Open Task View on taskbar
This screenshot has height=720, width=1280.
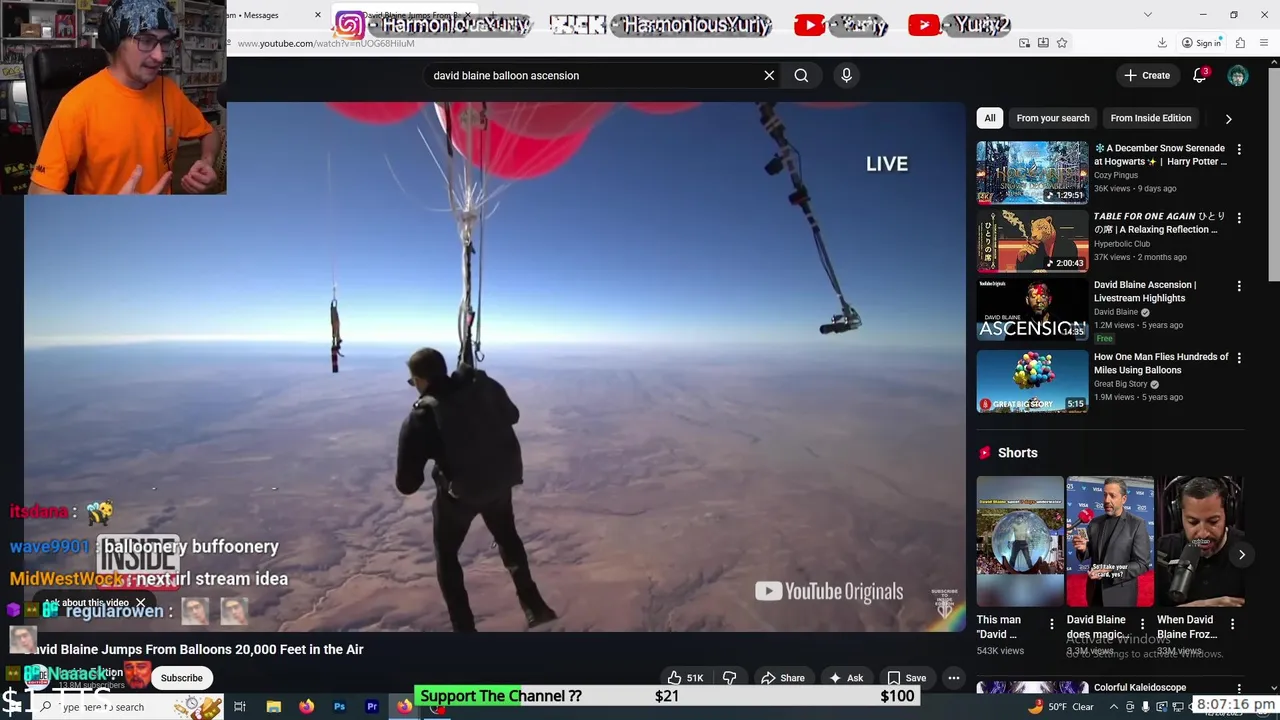coord(240,707)
